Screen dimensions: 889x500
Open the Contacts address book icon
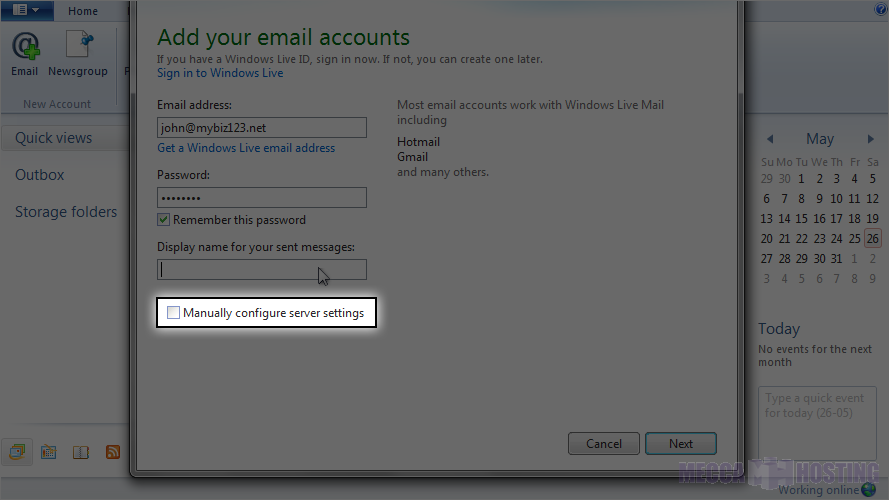[x=81, y=452]
